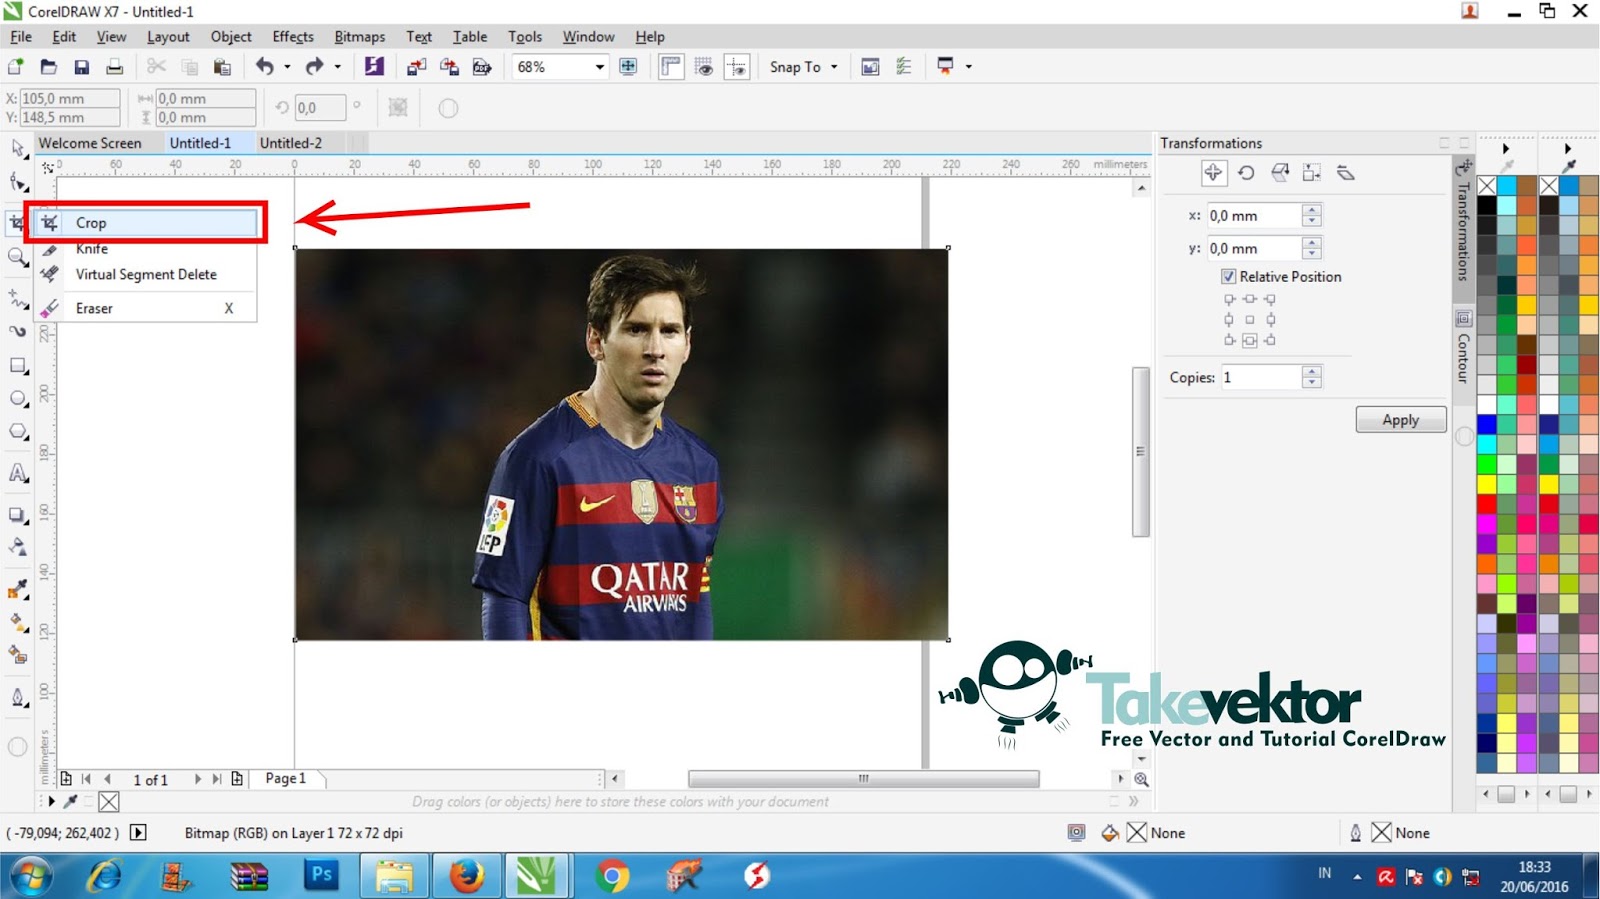The width and height of the screenshot is (1600, 899).
Task: Open the Effects menu
Action: point(293,37)
